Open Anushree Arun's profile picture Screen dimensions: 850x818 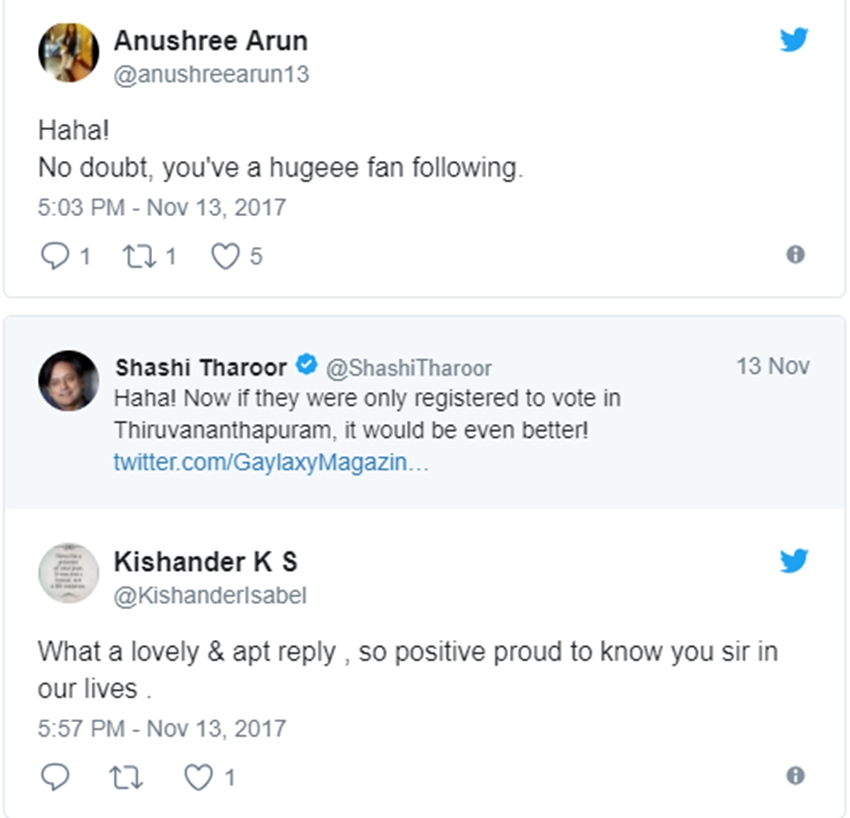tap(68, 53)
